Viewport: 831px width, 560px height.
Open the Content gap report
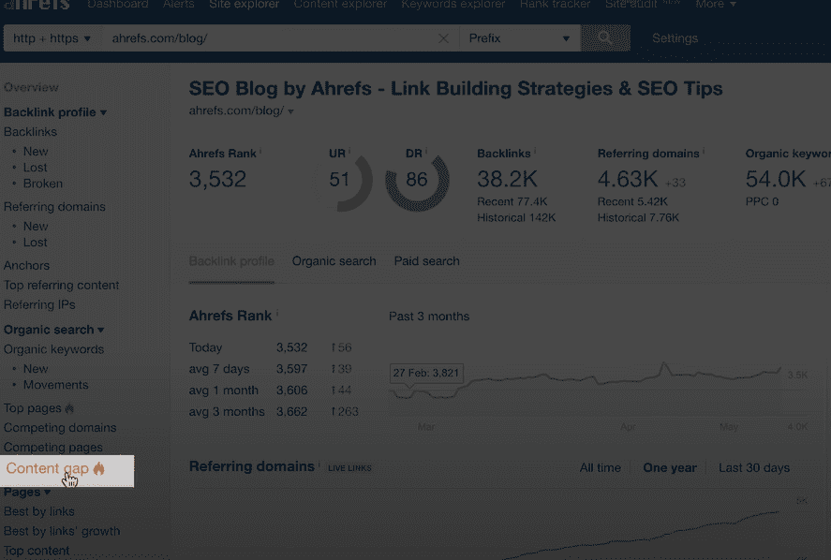coord(47,468)
